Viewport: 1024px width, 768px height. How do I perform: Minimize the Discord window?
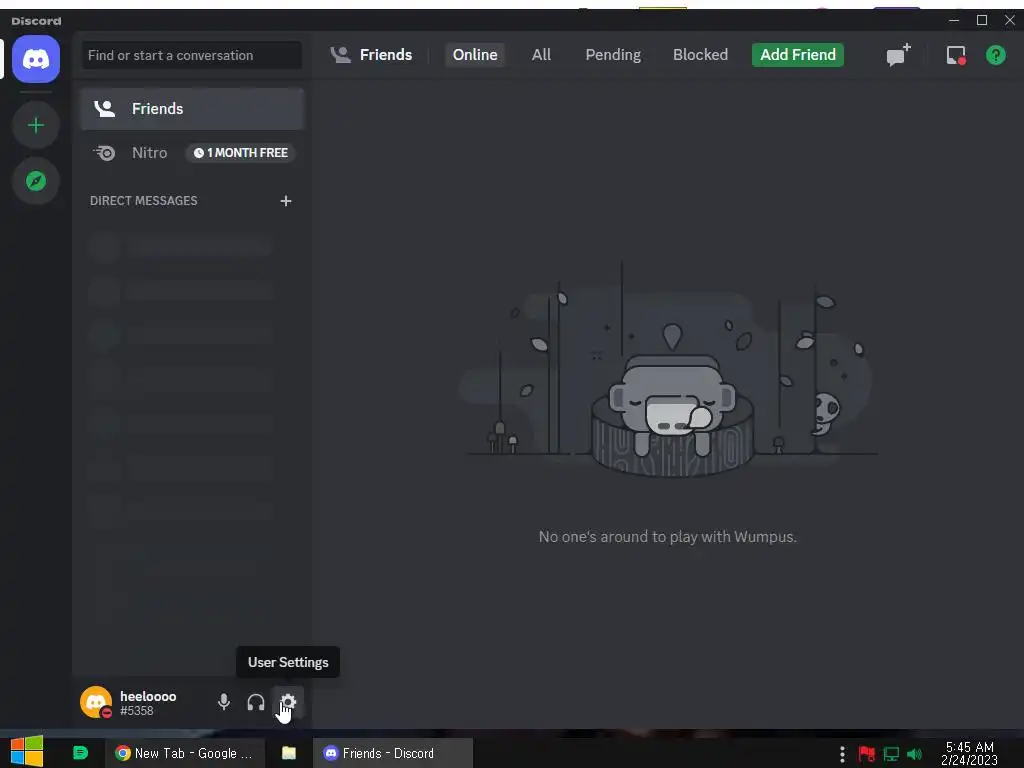click(x=953, y=20)
